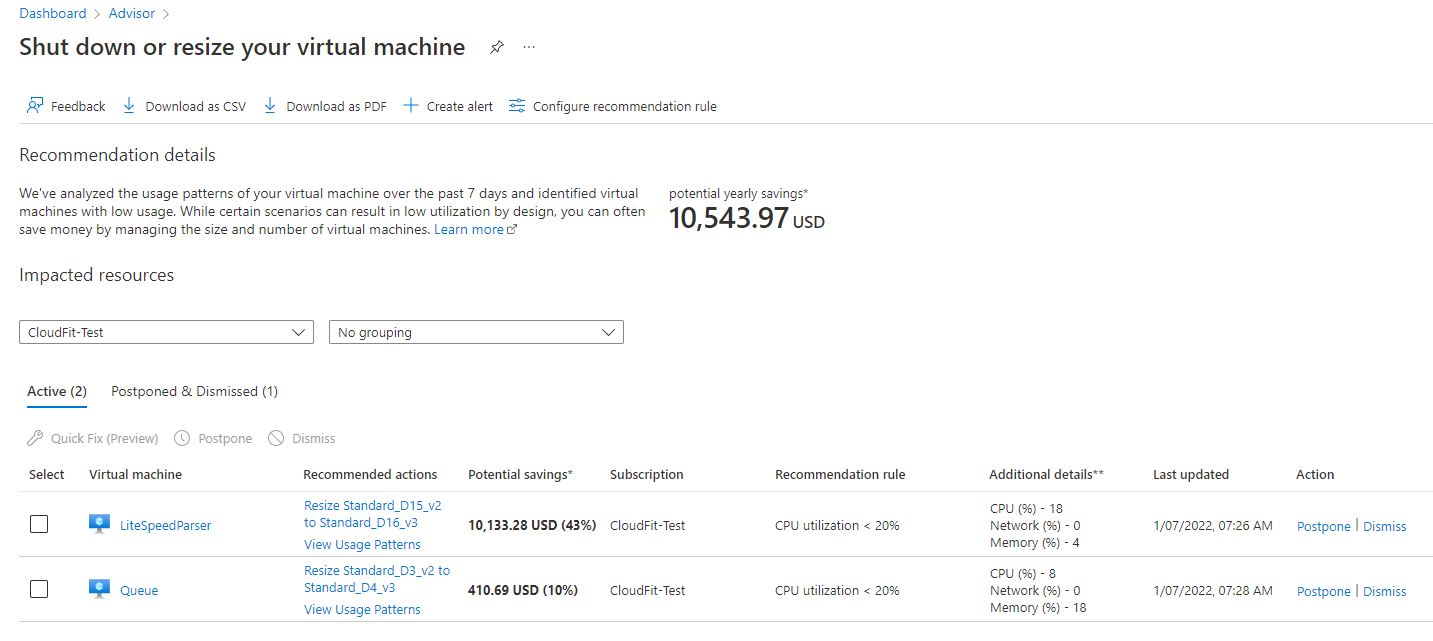This screenshot has height=641, width=1433.
Task: Click the Queue virtual machine icon
Action: (99, 589)
